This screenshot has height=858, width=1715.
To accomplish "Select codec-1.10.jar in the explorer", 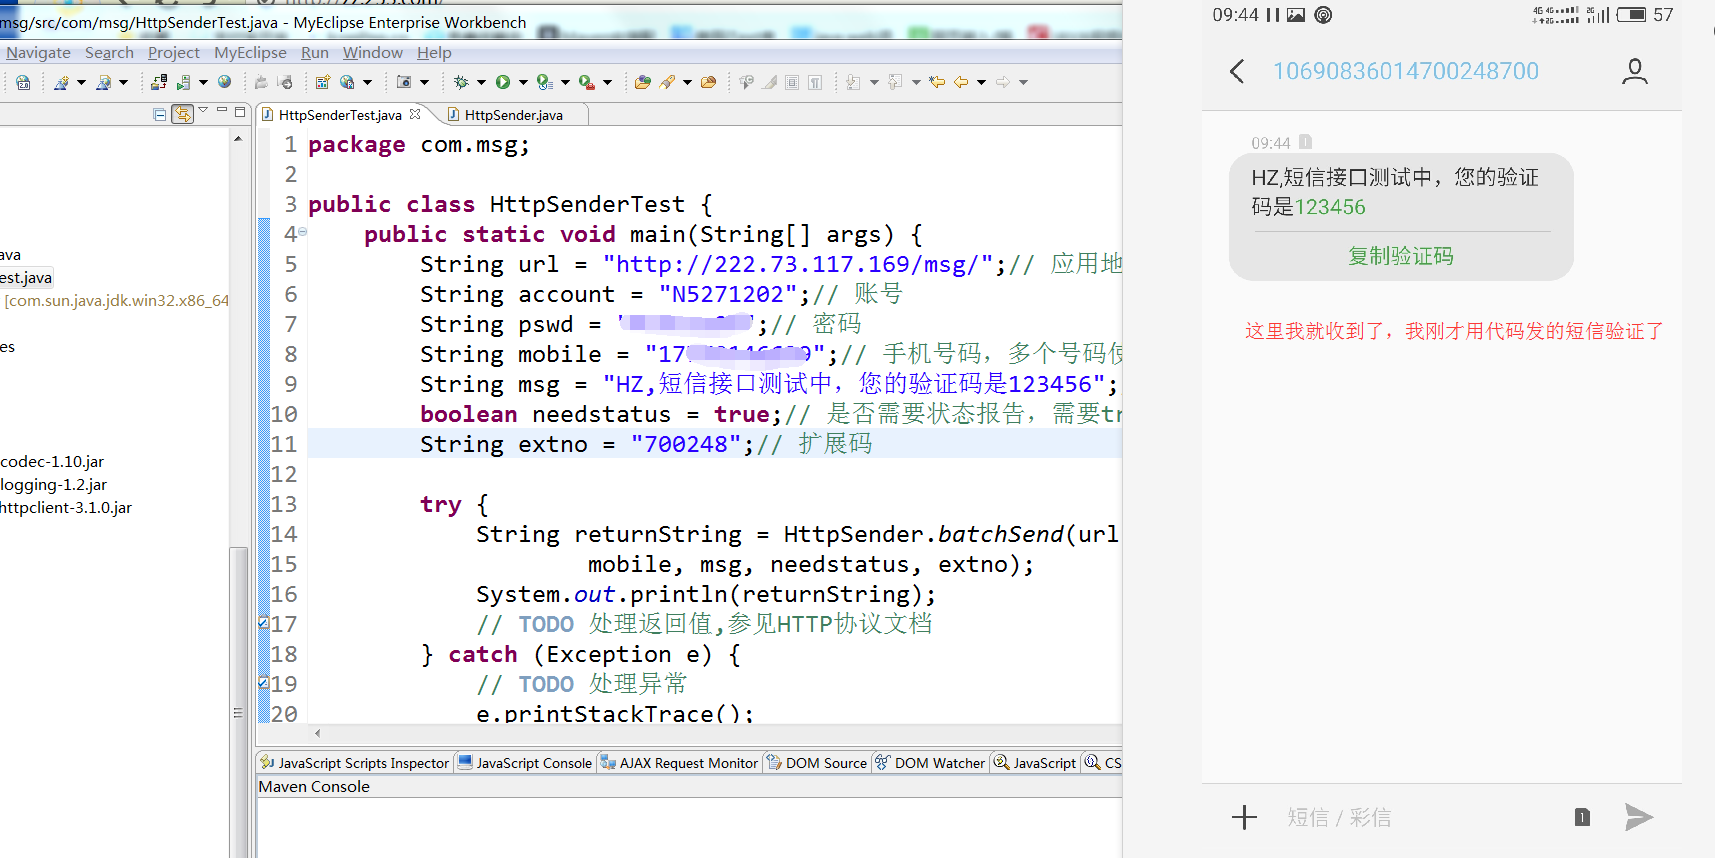I will pos(52,461).
